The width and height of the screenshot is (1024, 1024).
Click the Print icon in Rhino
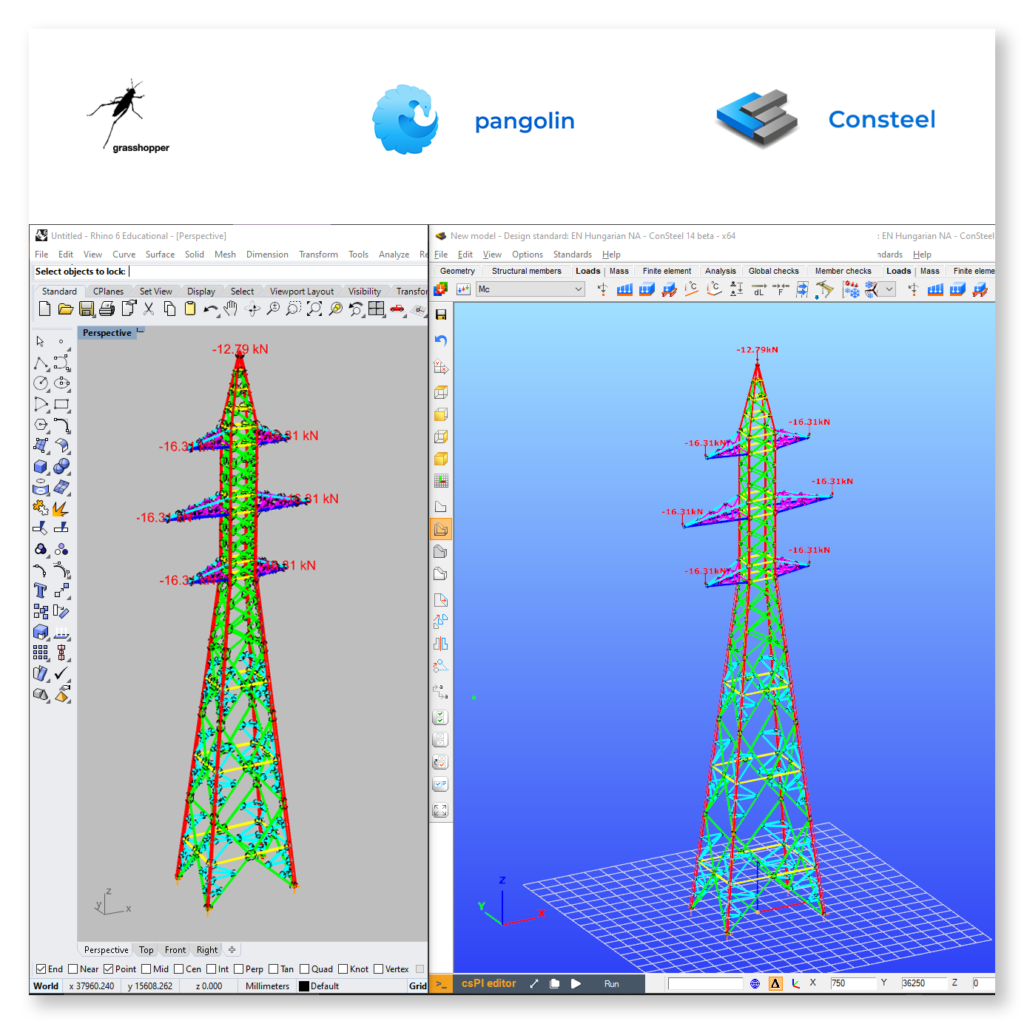click(x=107, y=309)
